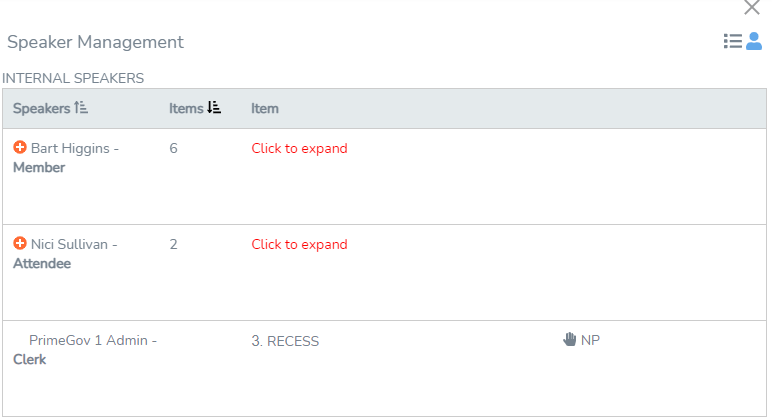Close the Speaker Management panel
Image resolution: width=772 pixels, height=418 pixels.
click(752, 7)
